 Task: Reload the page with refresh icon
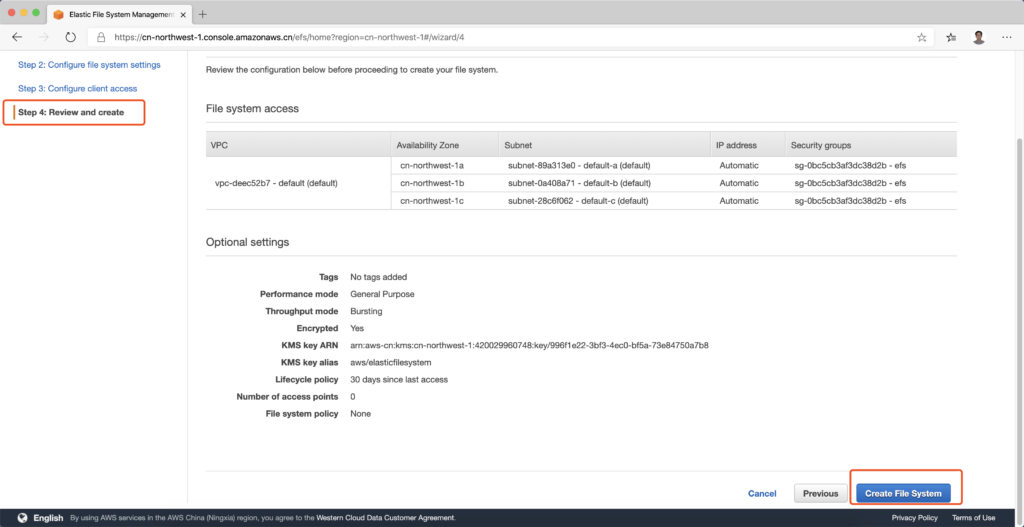tap(70, 37)
